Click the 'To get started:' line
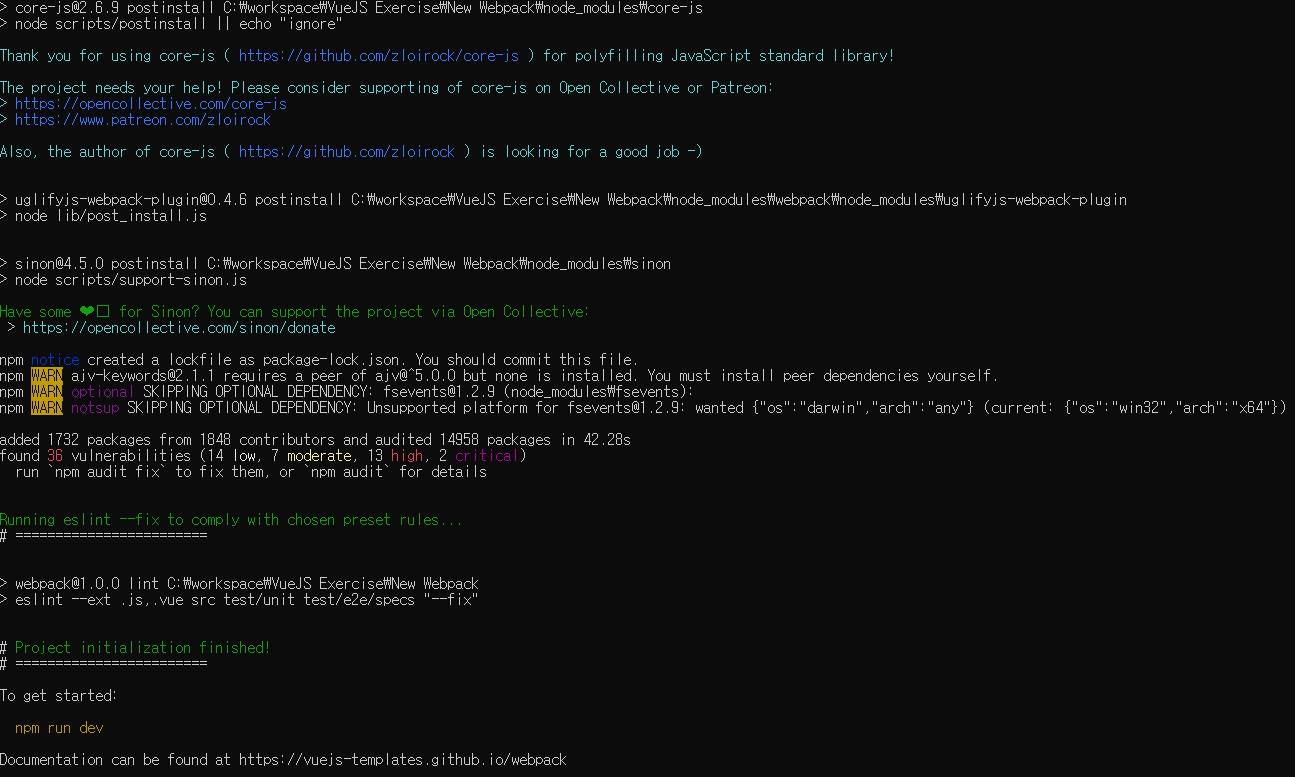This screenshot has width=1295, height=777. (x=59, y=696)
